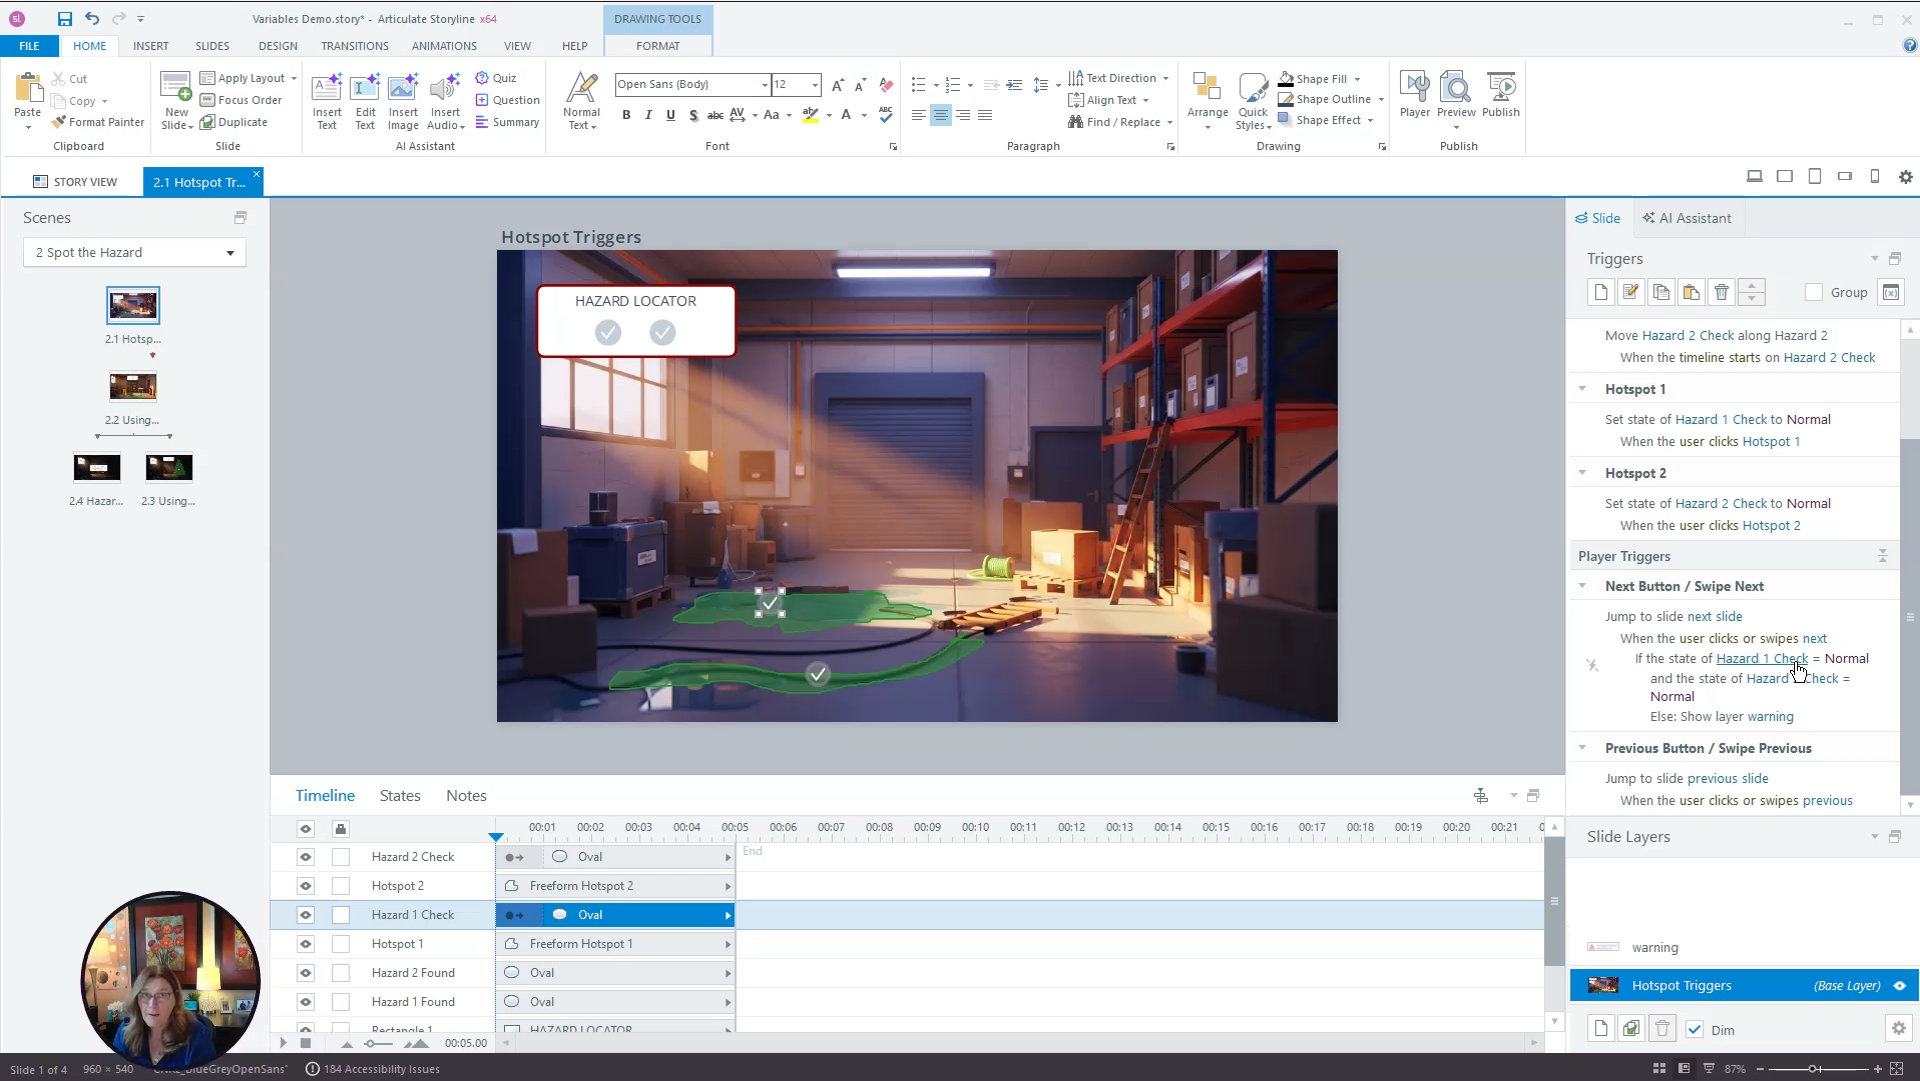The width and height of the screenshot is (1920, 1081).
Task: Click the Insert Image AI icon
Action: (x=403, y=90)
